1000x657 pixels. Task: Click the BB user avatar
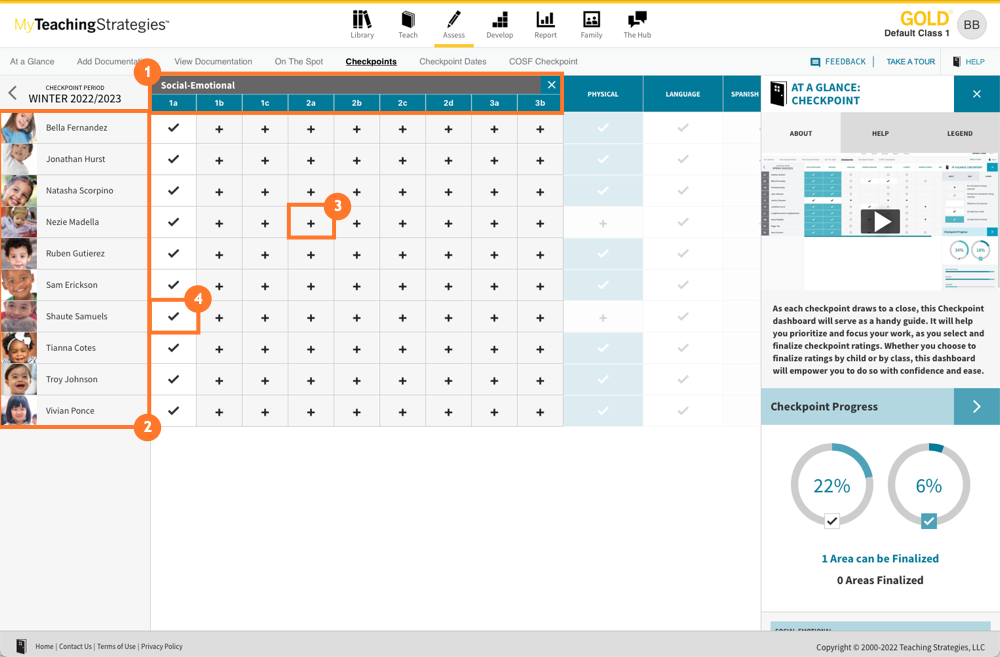pyautogui.click(x=971, y=25)
